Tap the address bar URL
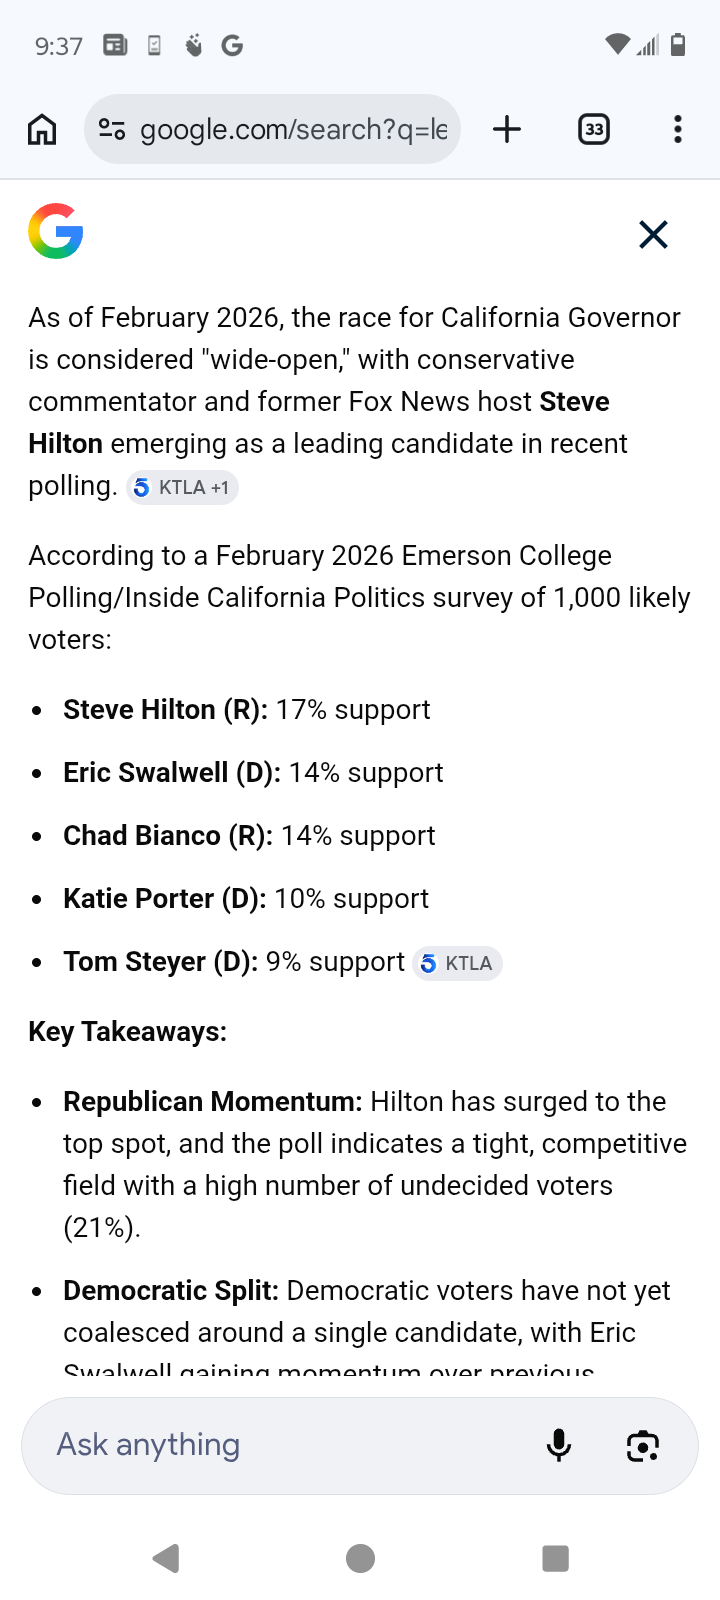720x1600 pixels. point(293,129)
